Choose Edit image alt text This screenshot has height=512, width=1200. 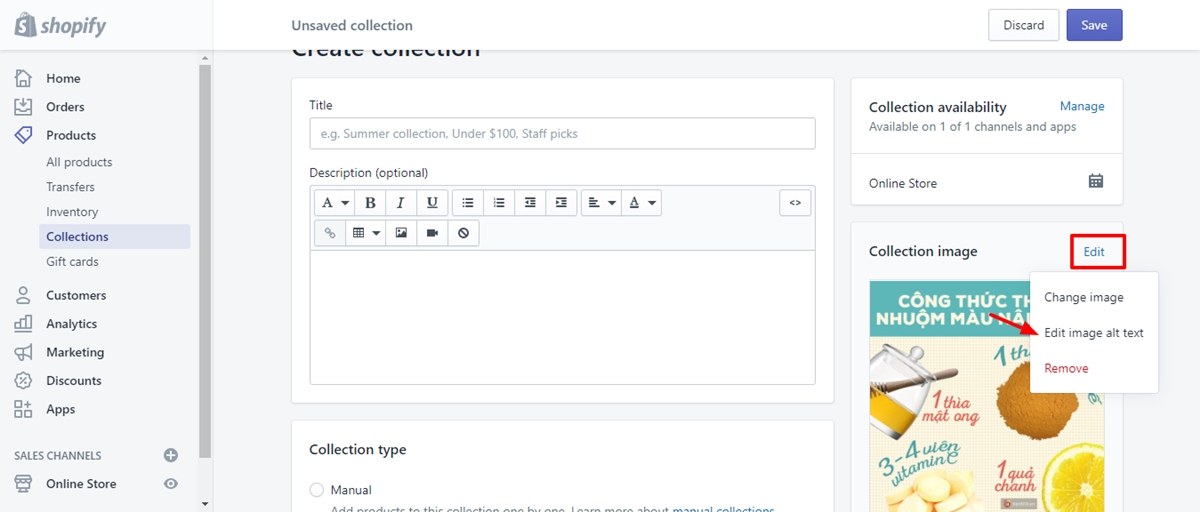(1094, 333)
